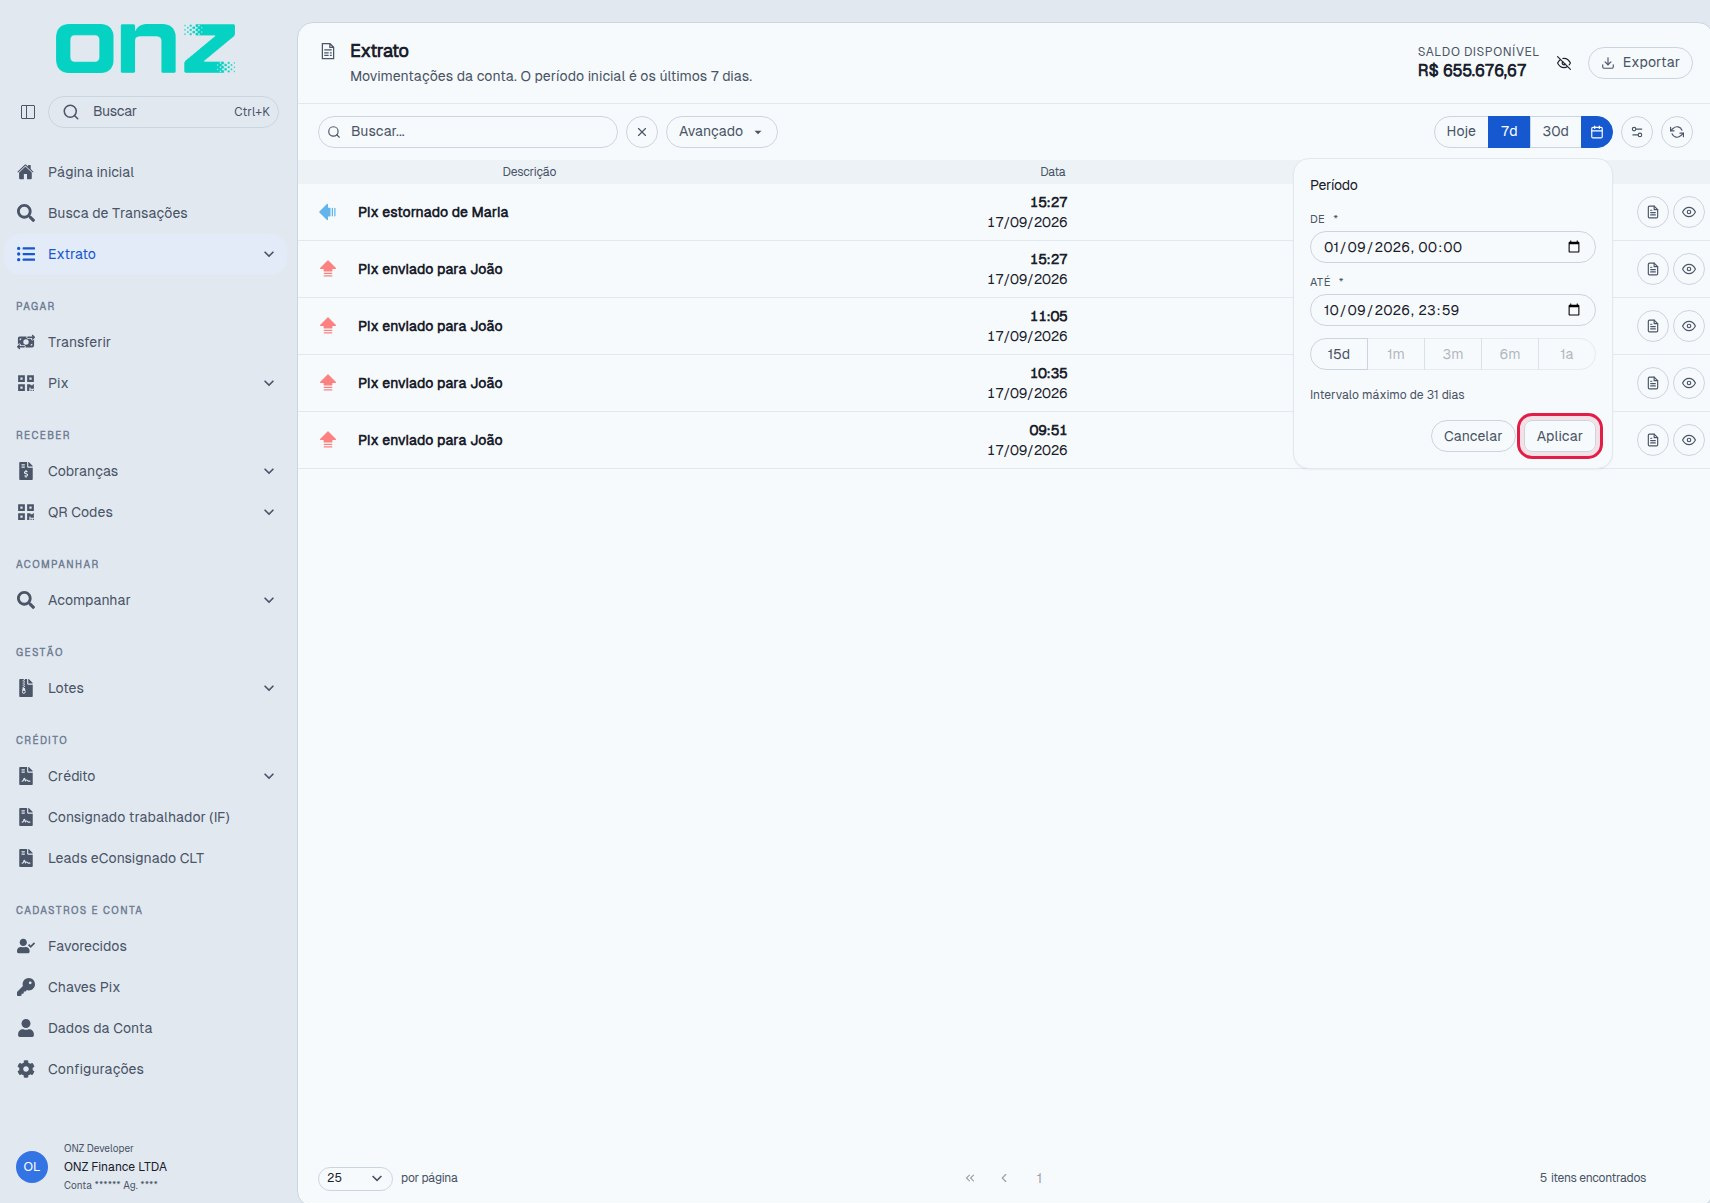Open receipt icon for 11:05 Pix row
Image resolution: width=1710 pixels, height=1203 pixels.
click(x=1653, y=326)
